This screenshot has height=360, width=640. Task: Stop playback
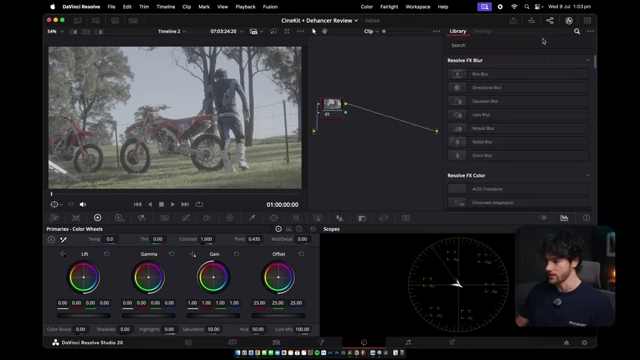tap(161, 204)
